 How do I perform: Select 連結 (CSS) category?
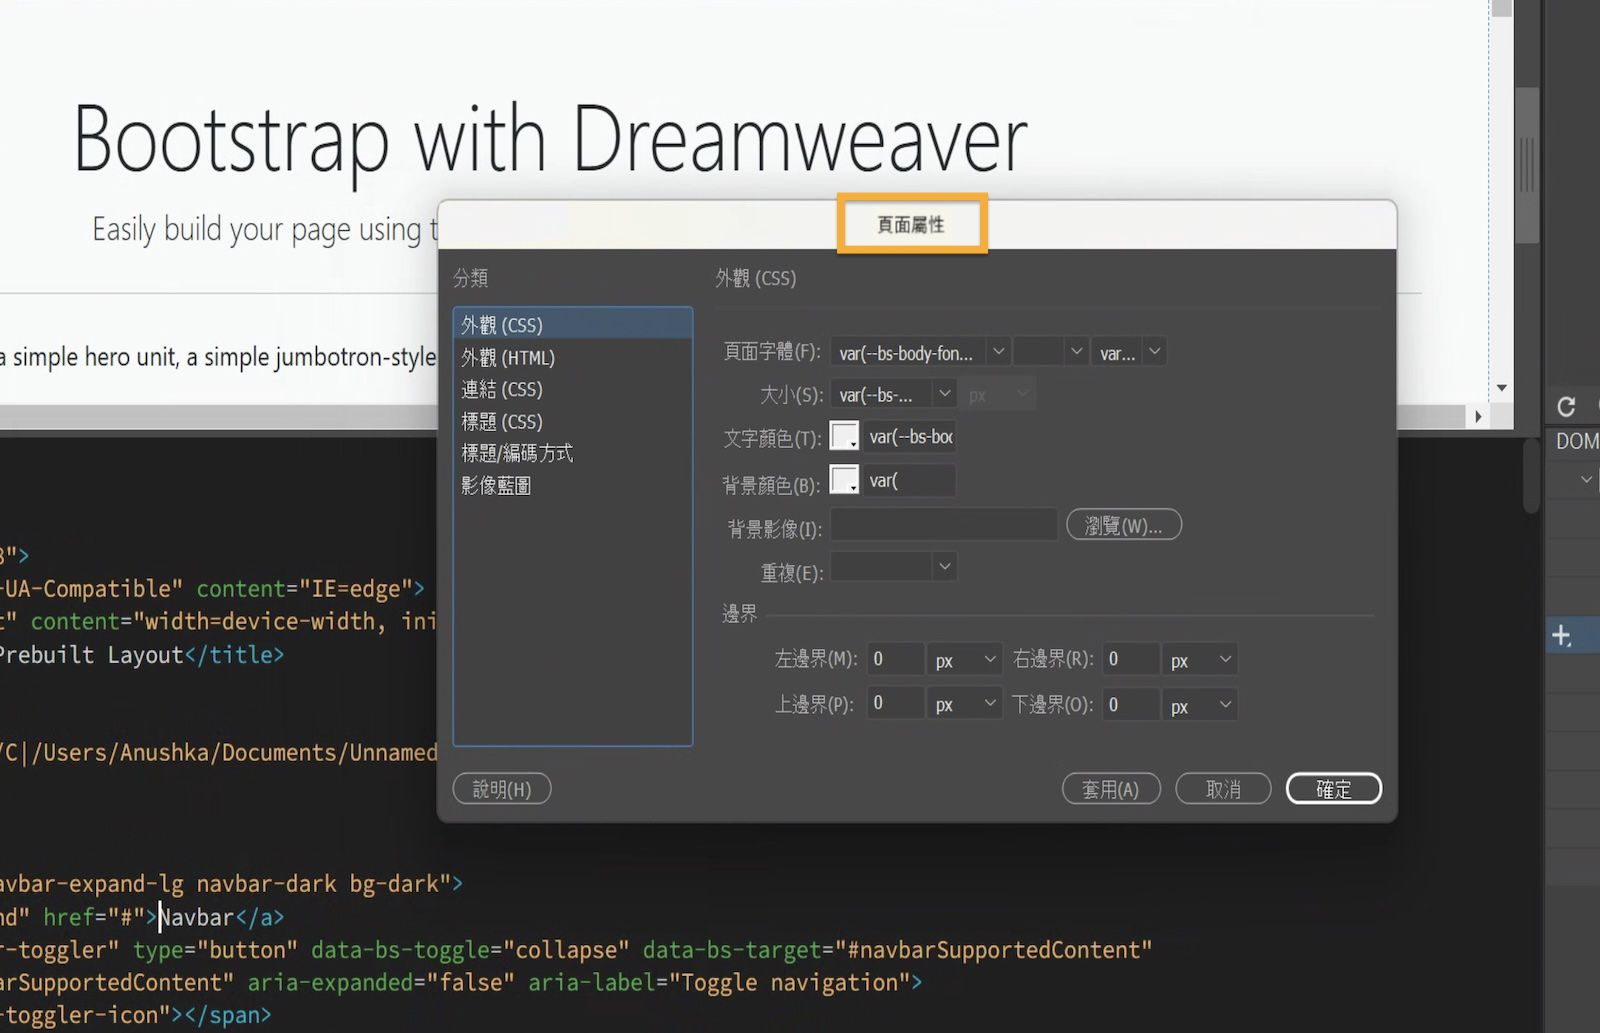(572, 389)
